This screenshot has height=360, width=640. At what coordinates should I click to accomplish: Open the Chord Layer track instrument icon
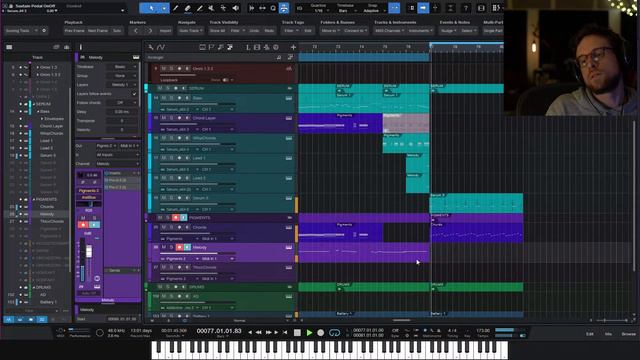tap(289, 118)
